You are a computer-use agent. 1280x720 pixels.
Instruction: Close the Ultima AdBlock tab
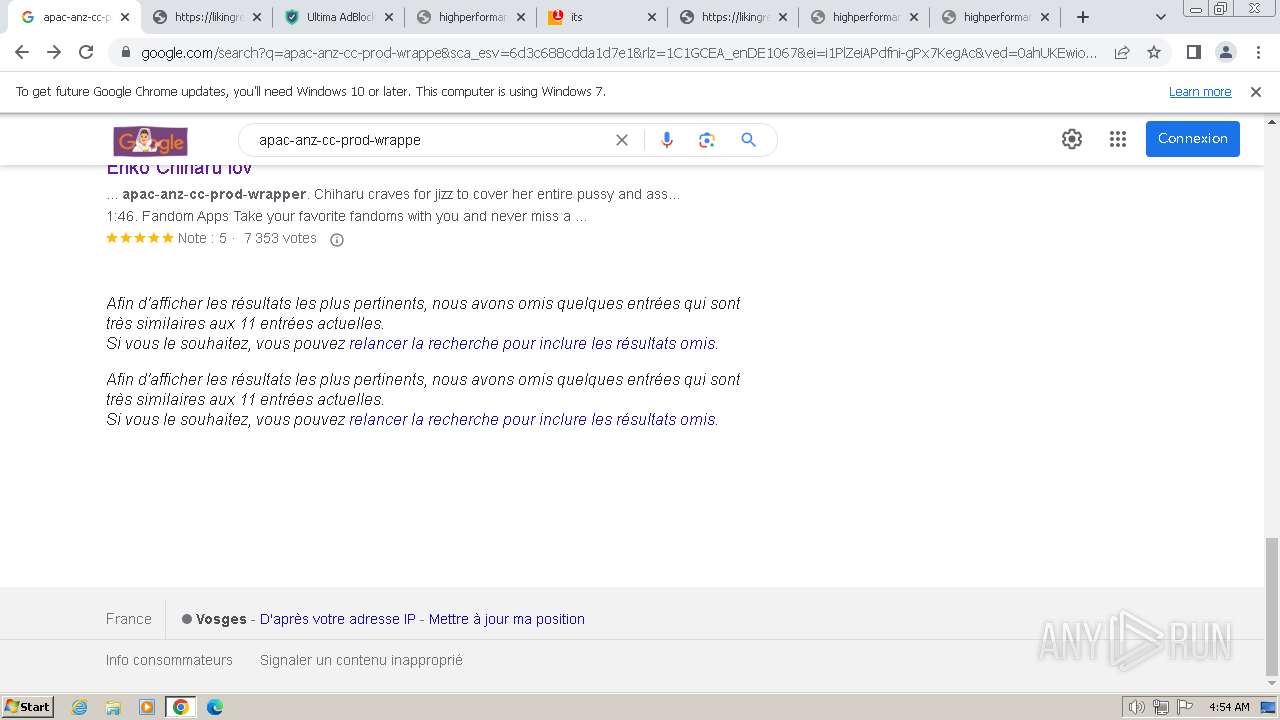click(388, 17)
